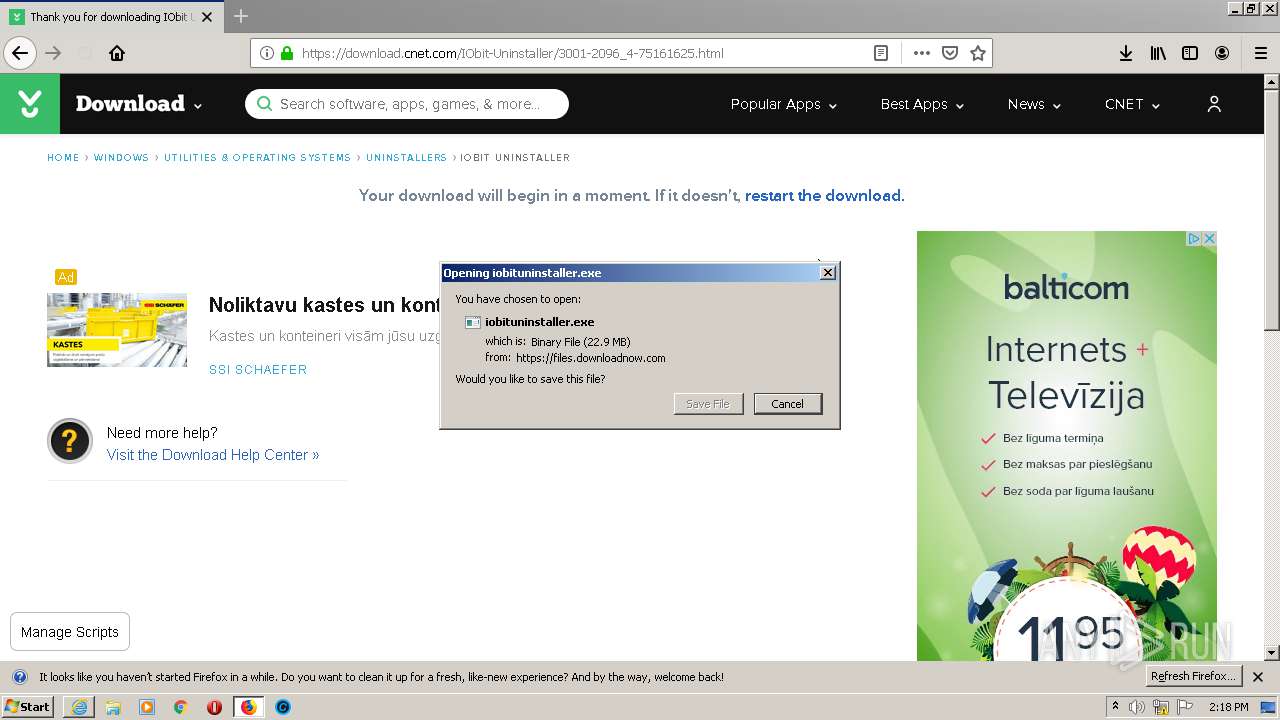Expand the Best Apps menu

pos(922,104)
